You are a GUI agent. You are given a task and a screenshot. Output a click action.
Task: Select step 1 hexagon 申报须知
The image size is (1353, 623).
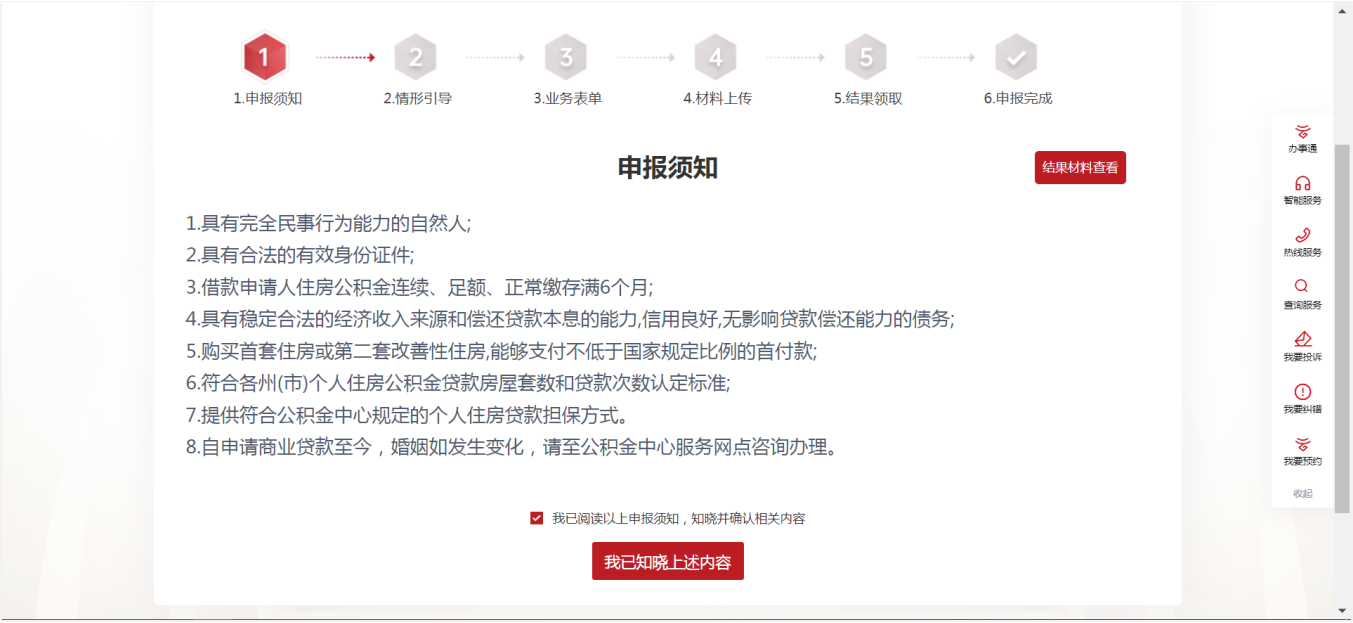point(265,57)
